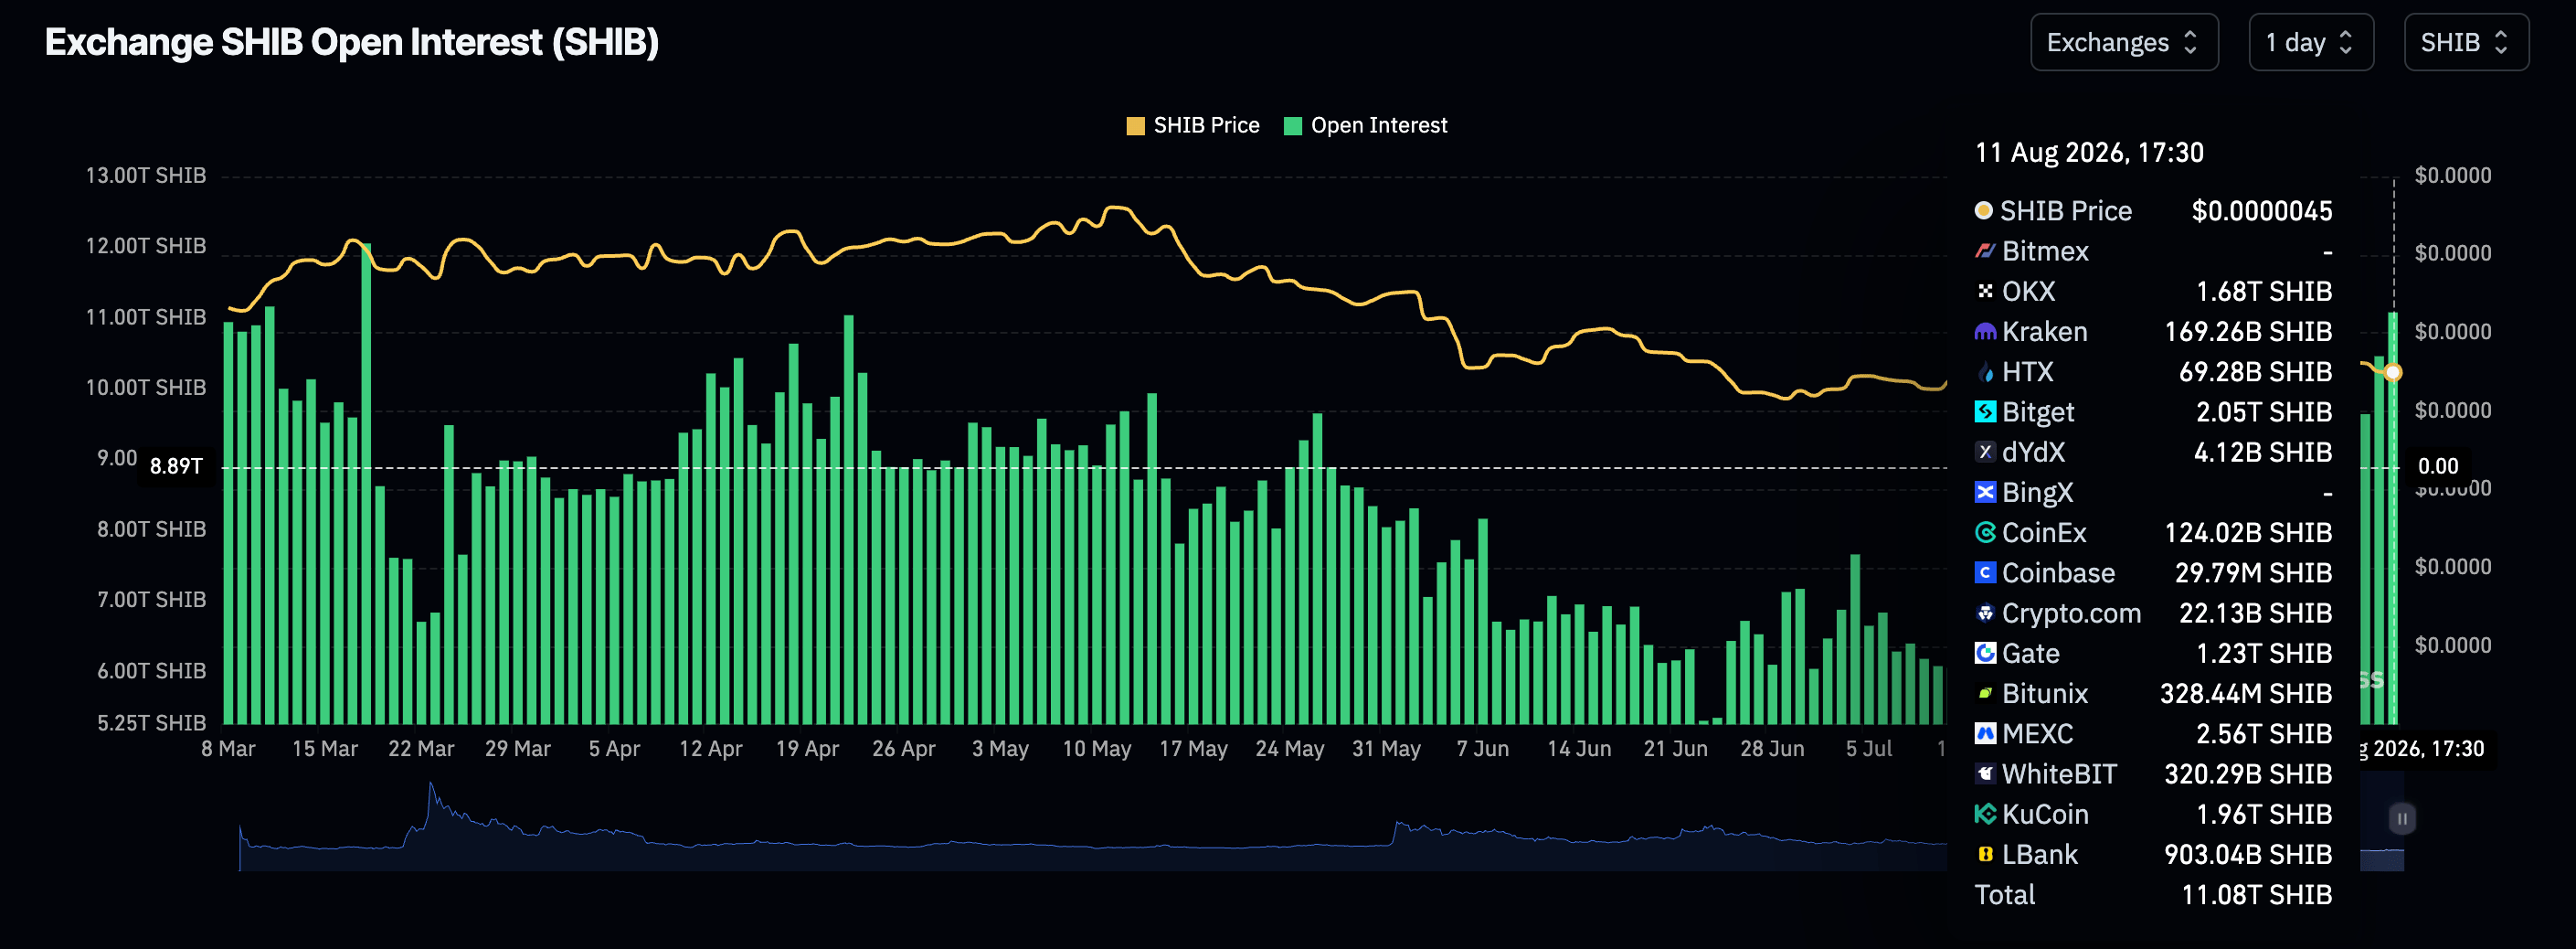
Task: Click the chart title Exchange SHIB Open Interest
Action: tap(352, 42)
